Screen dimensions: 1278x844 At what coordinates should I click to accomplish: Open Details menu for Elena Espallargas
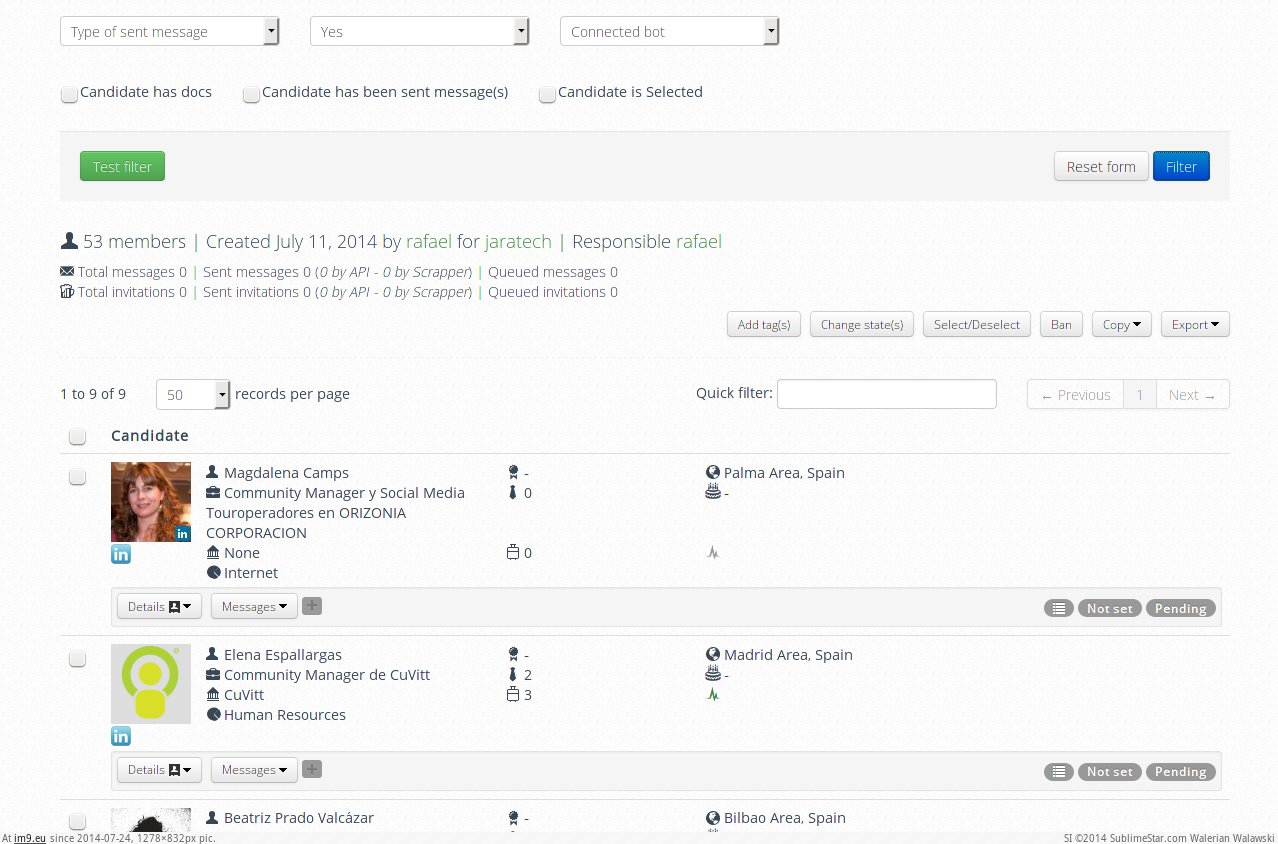159,770
